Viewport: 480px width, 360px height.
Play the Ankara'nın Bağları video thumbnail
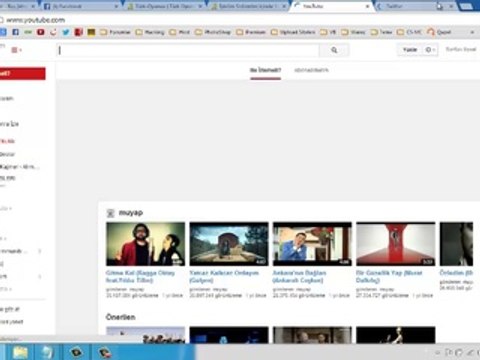point(312,244)
